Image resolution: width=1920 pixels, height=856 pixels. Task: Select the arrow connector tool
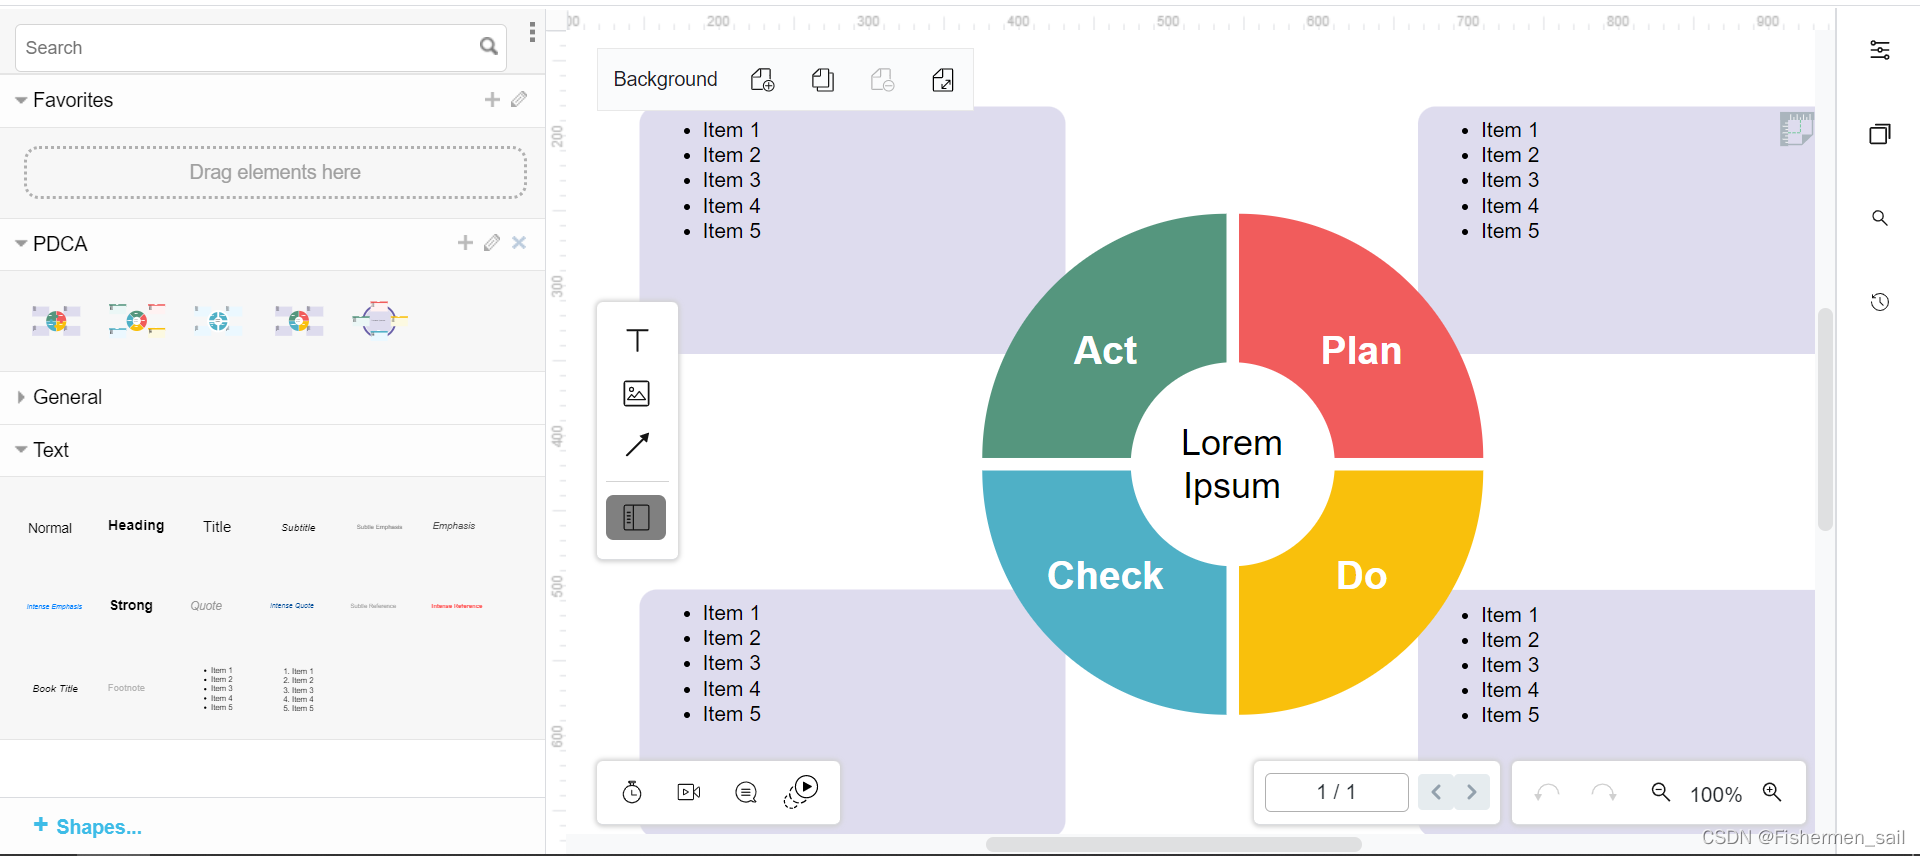[637, 445]
